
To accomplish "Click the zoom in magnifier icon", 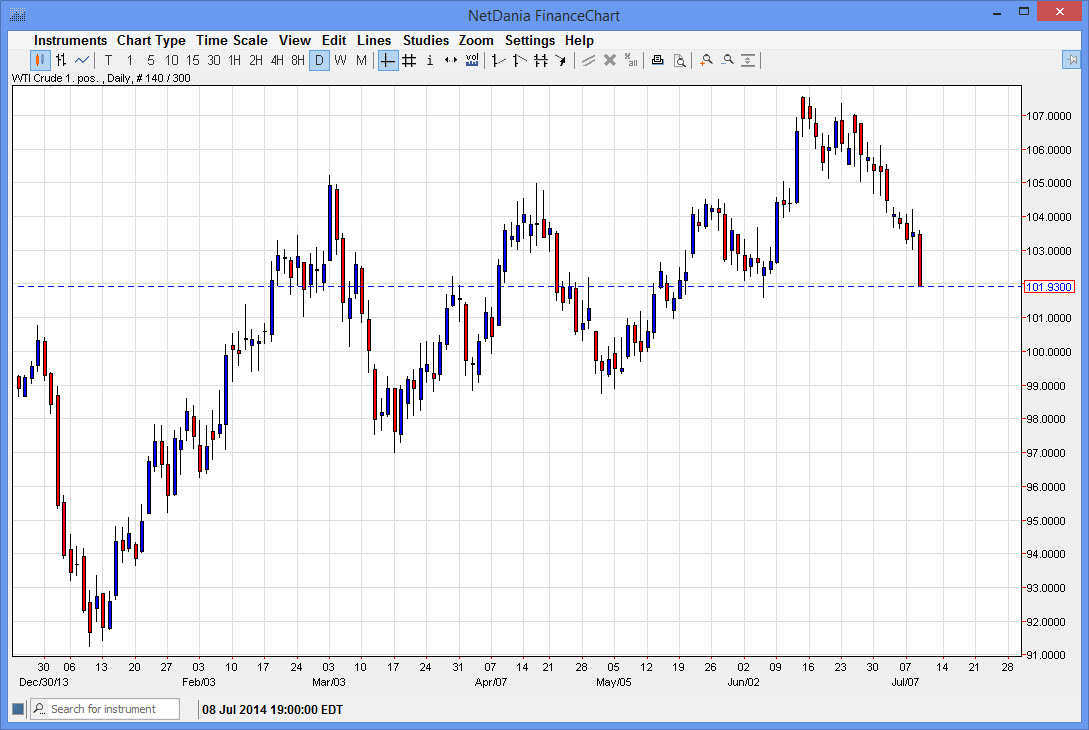I will (x=706, y=60).
